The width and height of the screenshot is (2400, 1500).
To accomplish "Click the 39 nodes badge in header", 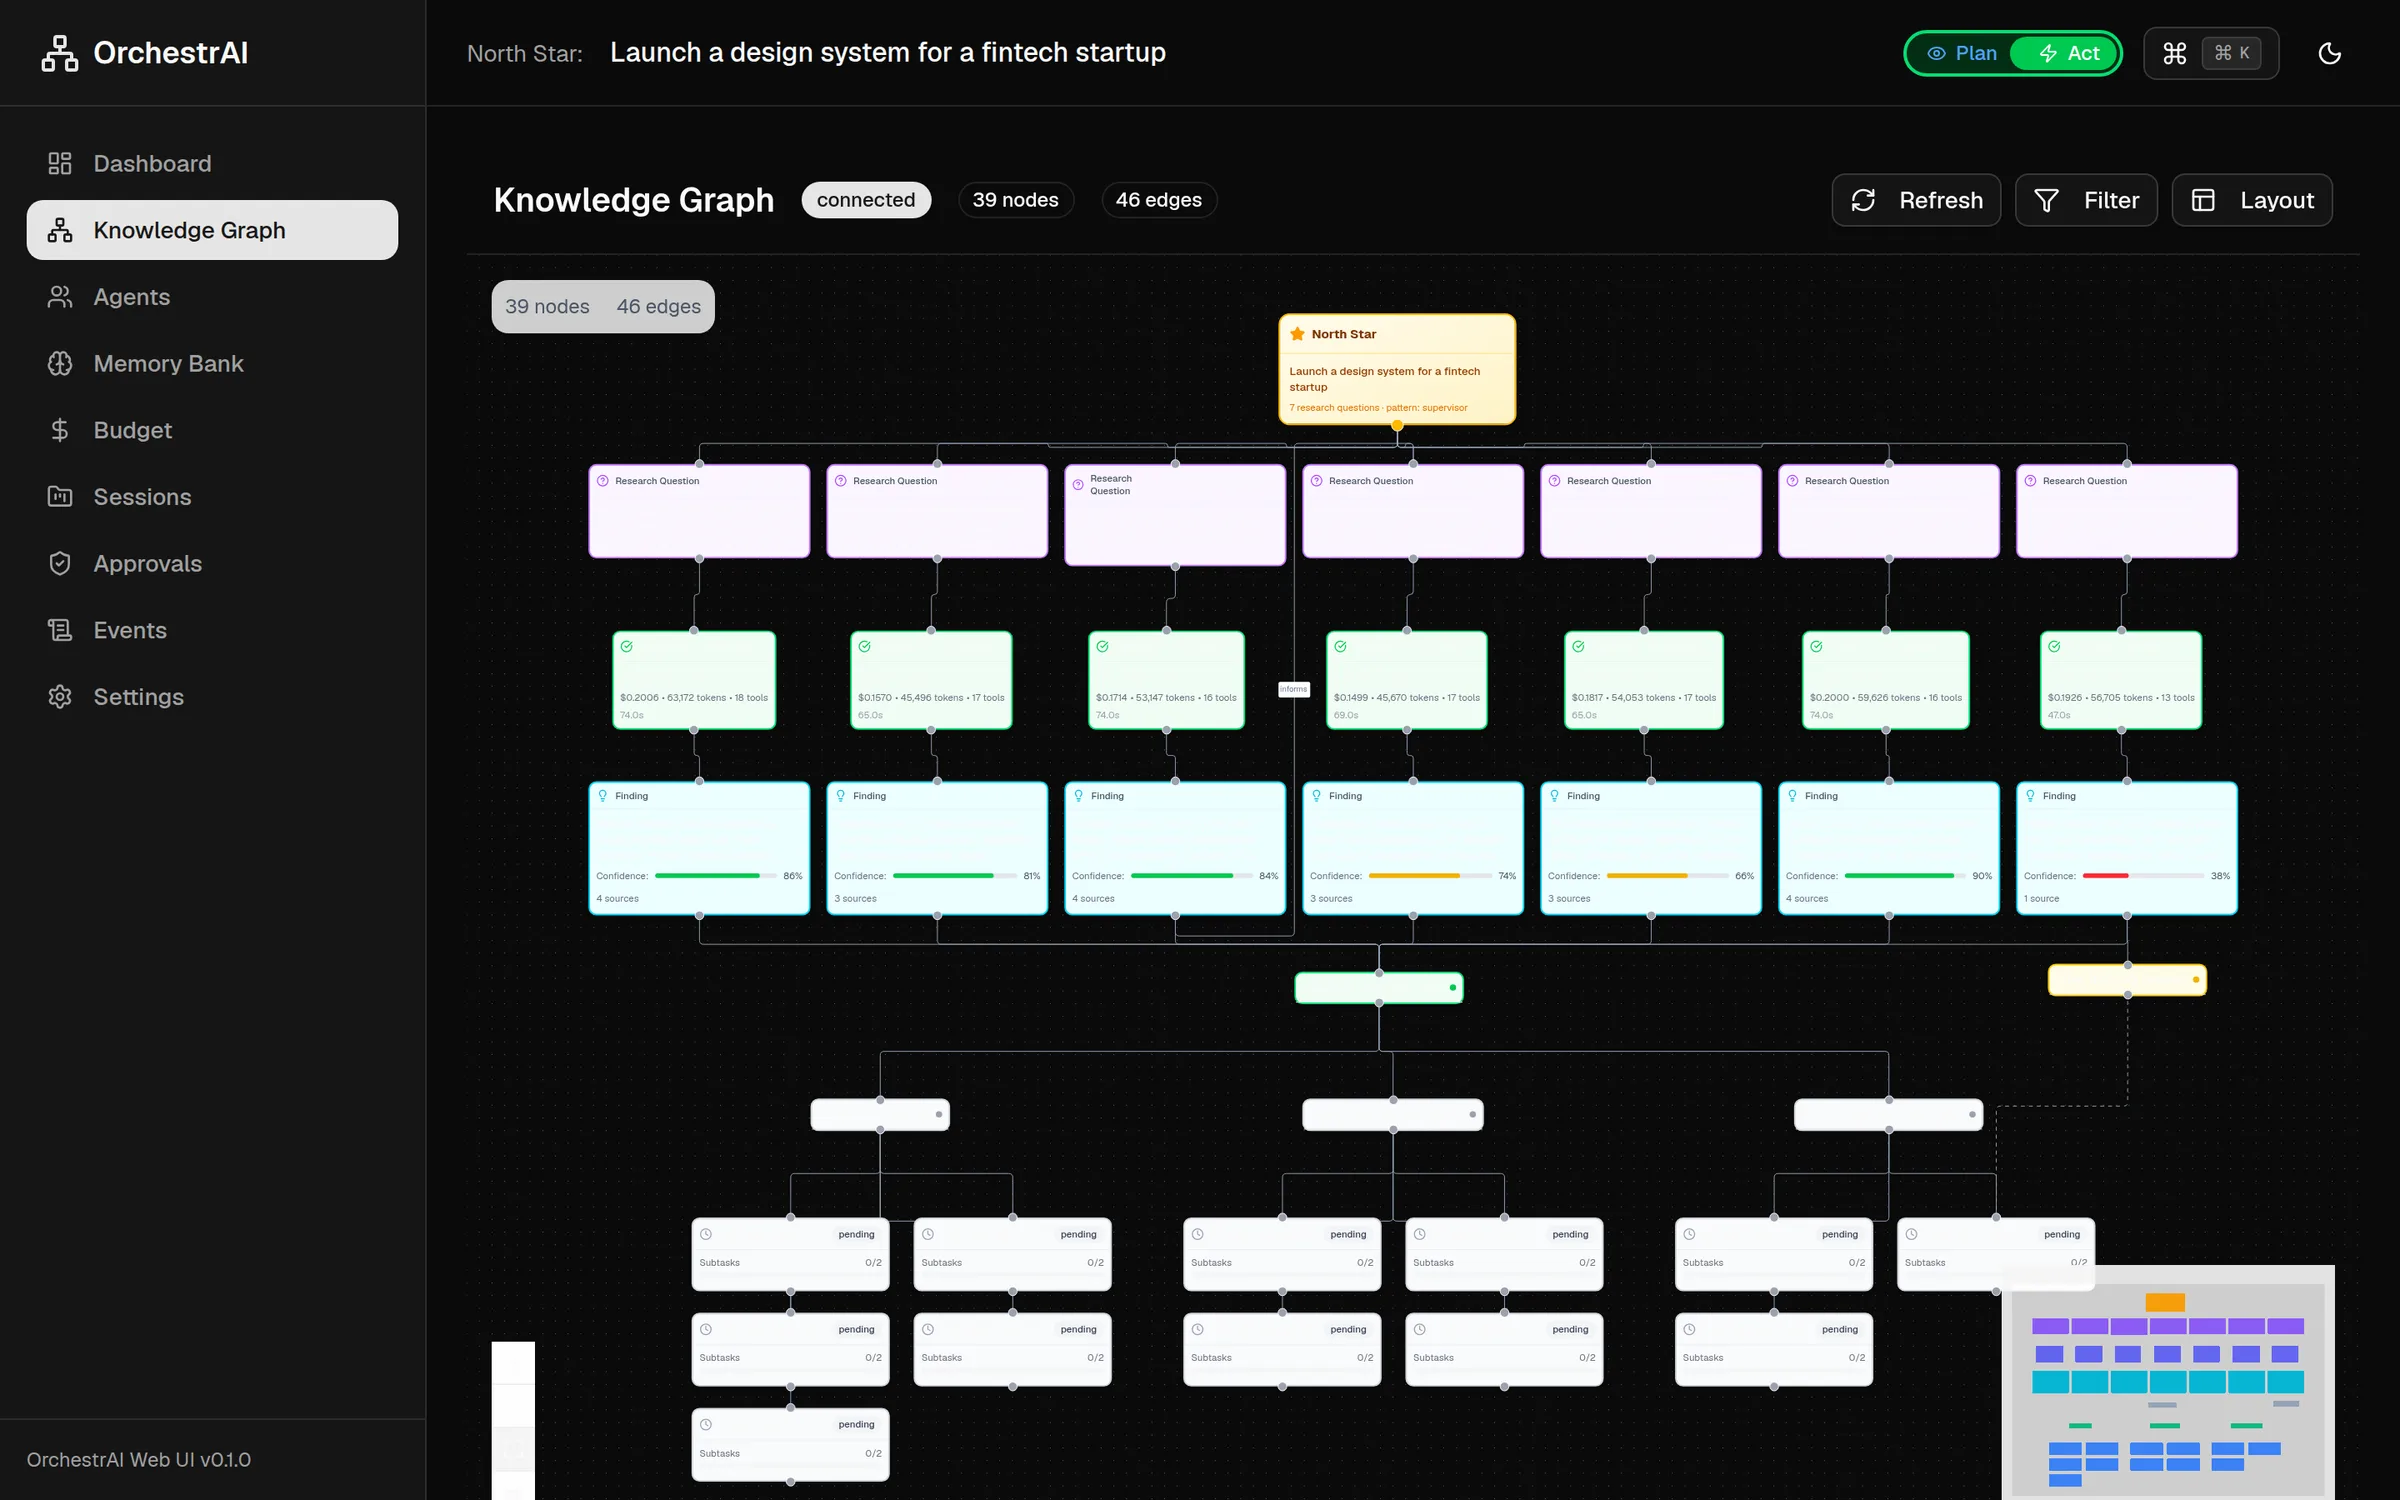I will pos(1016,200).
